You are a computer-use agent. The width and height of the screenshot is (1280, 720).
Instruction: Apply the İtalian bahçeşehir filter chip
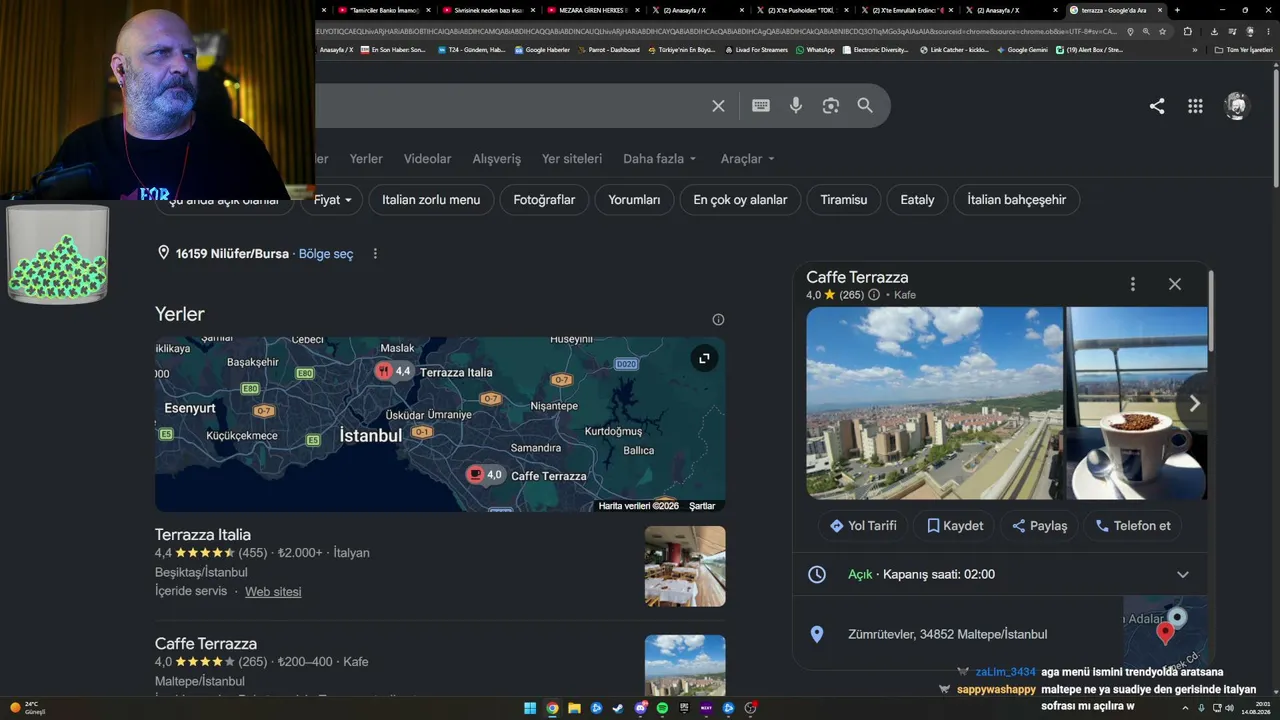tap(1016, 200)
